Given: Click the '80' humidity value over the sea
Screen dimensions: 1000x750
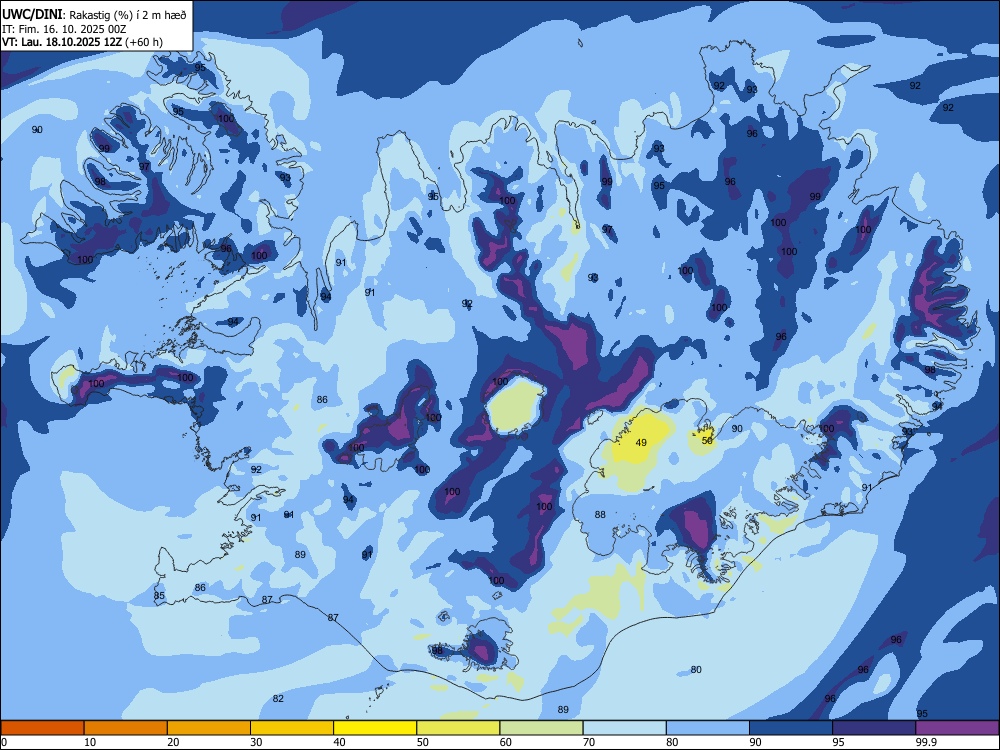Looking at the screenshot, I should click(x=696, y=669).
